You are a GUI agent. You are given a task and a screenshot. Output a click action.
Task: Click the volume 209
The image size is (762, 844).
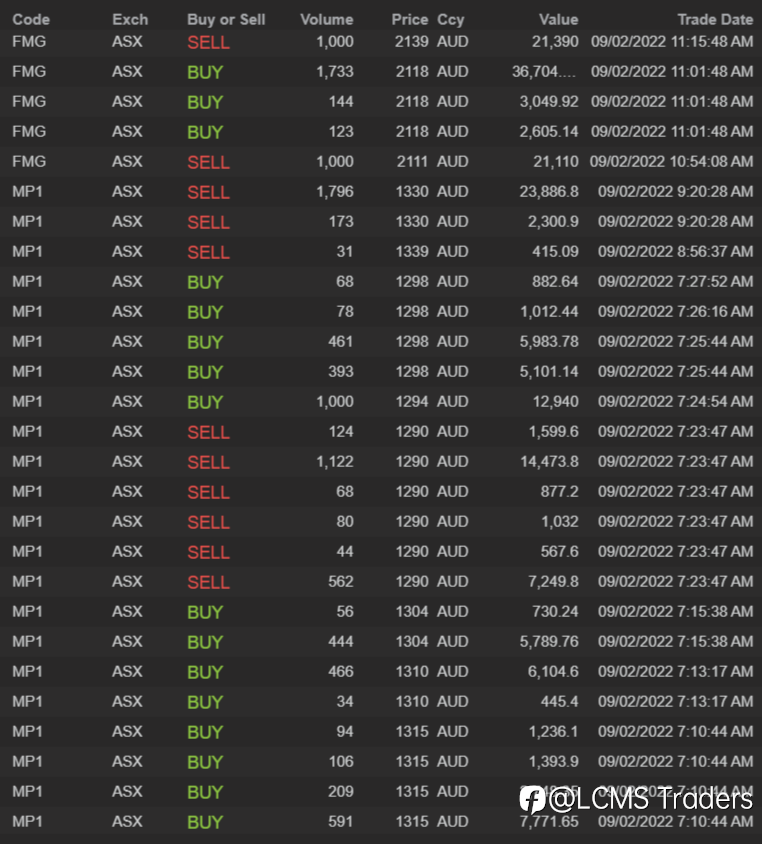(x=341, y=792)
